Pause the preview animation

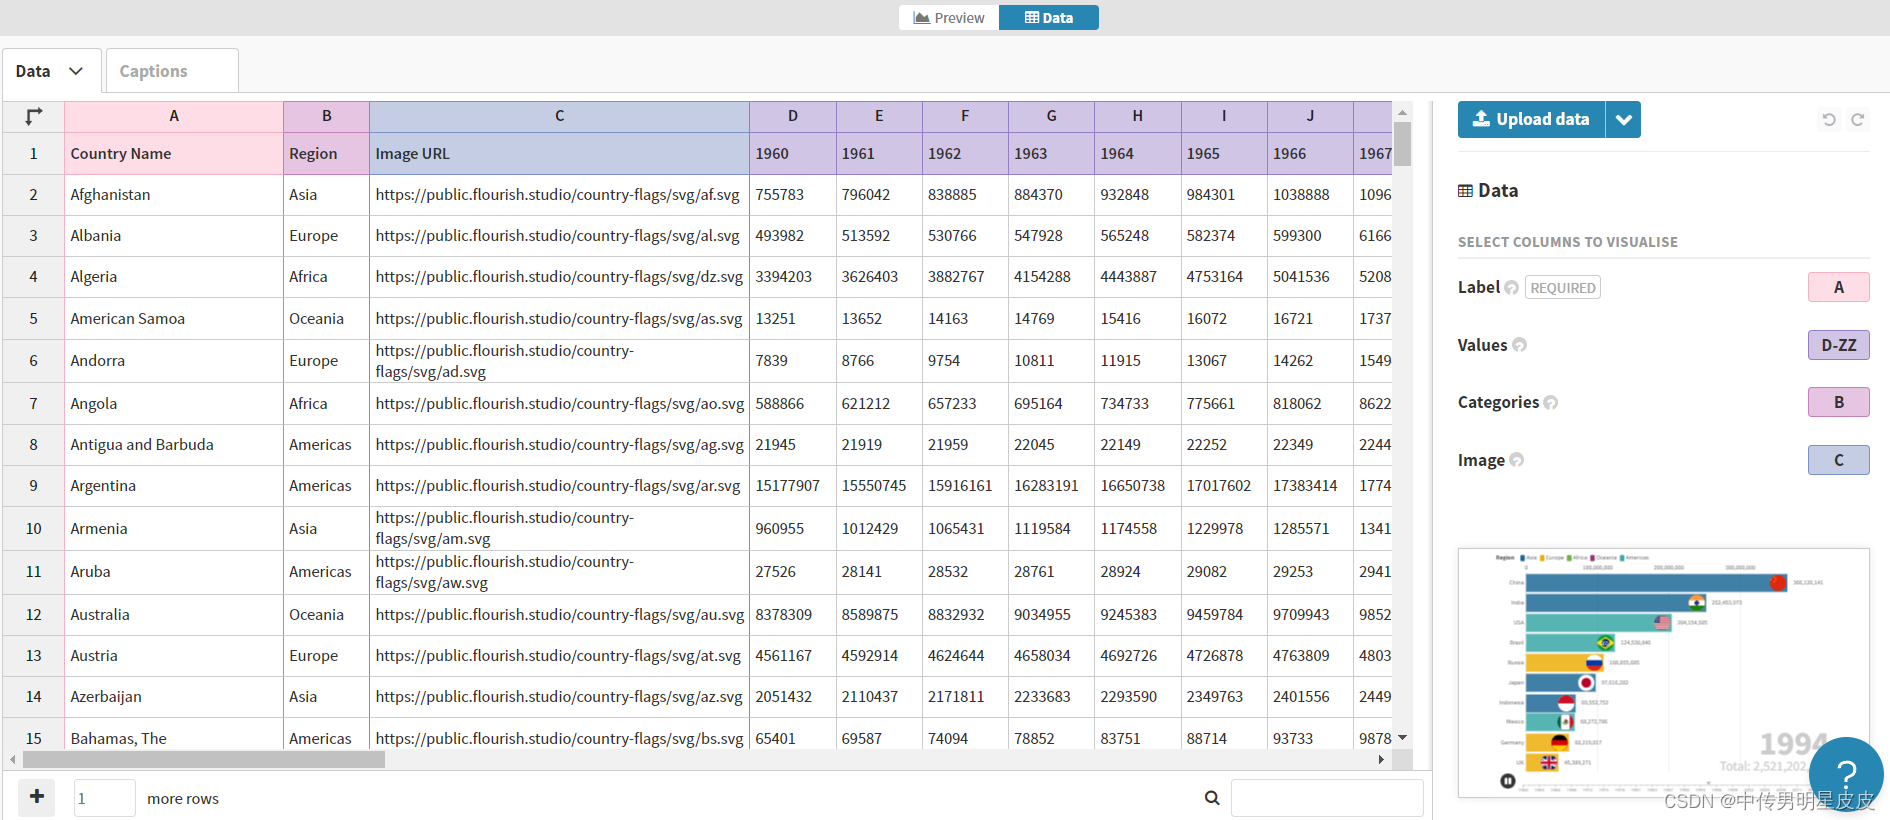click(x=1507, y=781)
